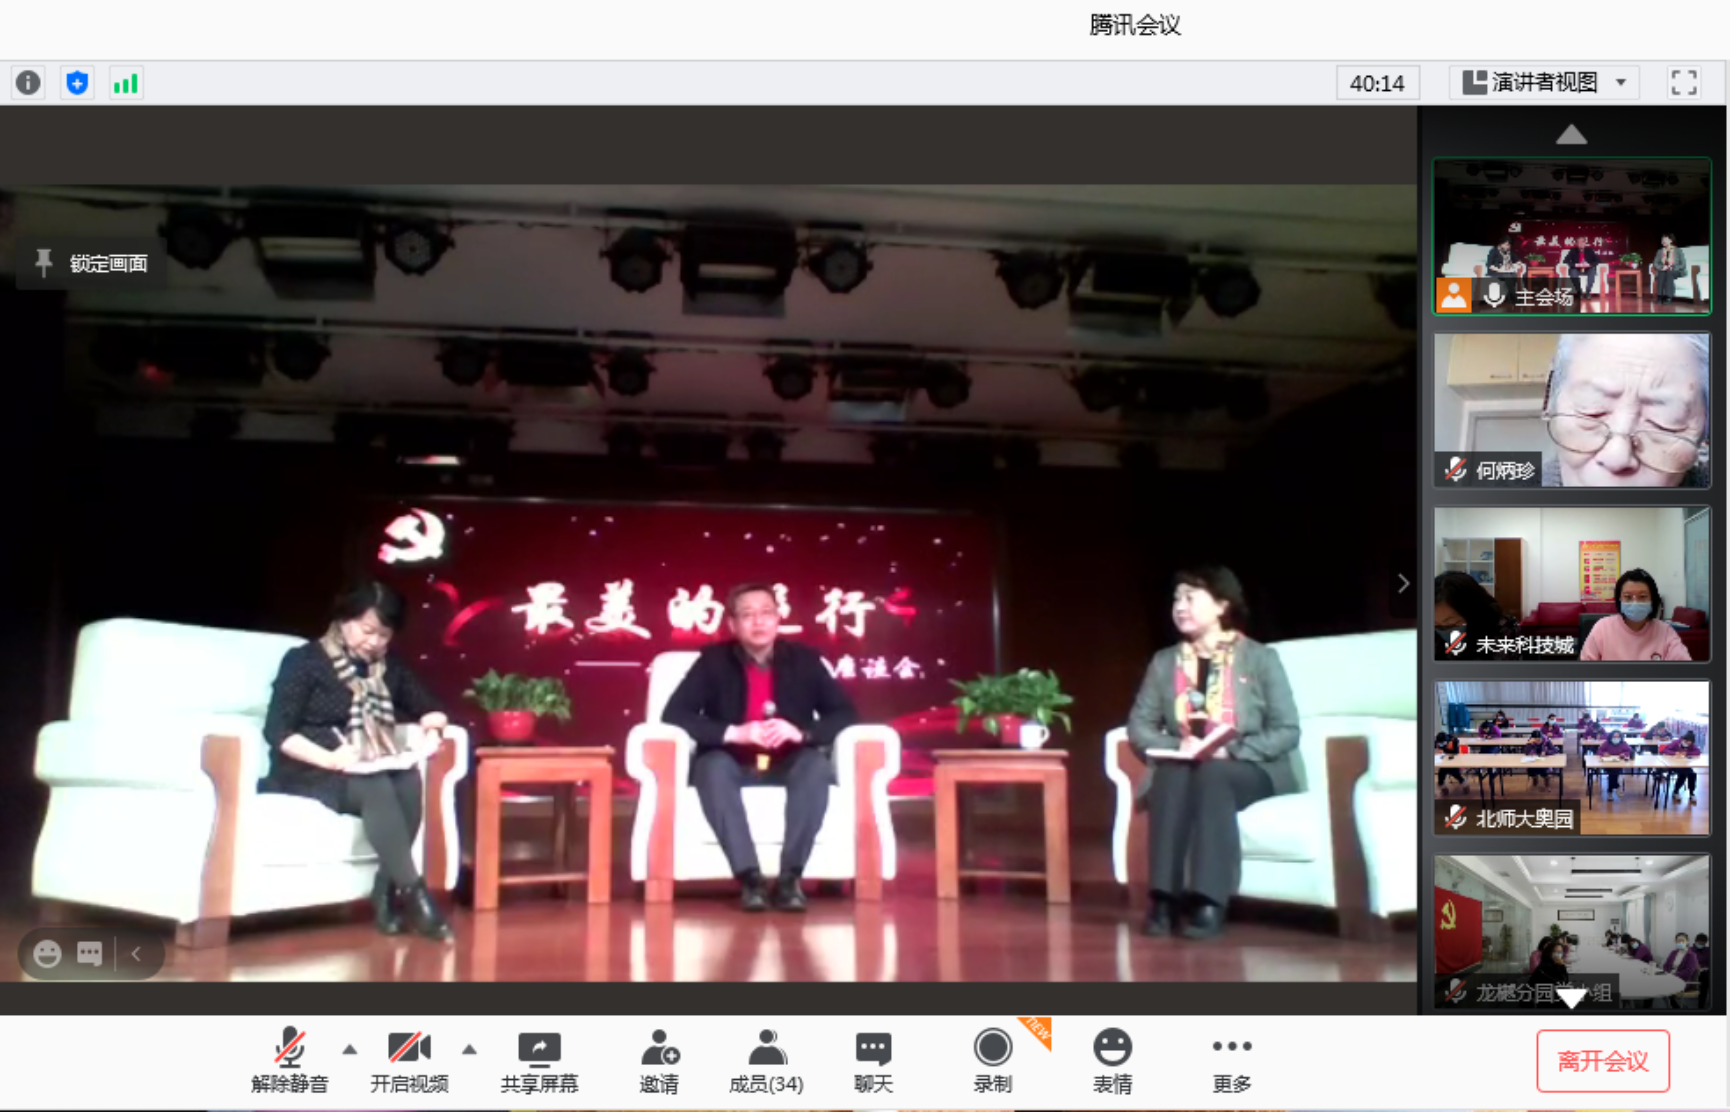The height and width of the screenshot is (1113, 1731).
Task: Click the 更多 more options icon
Action: coord(1231,1061)
